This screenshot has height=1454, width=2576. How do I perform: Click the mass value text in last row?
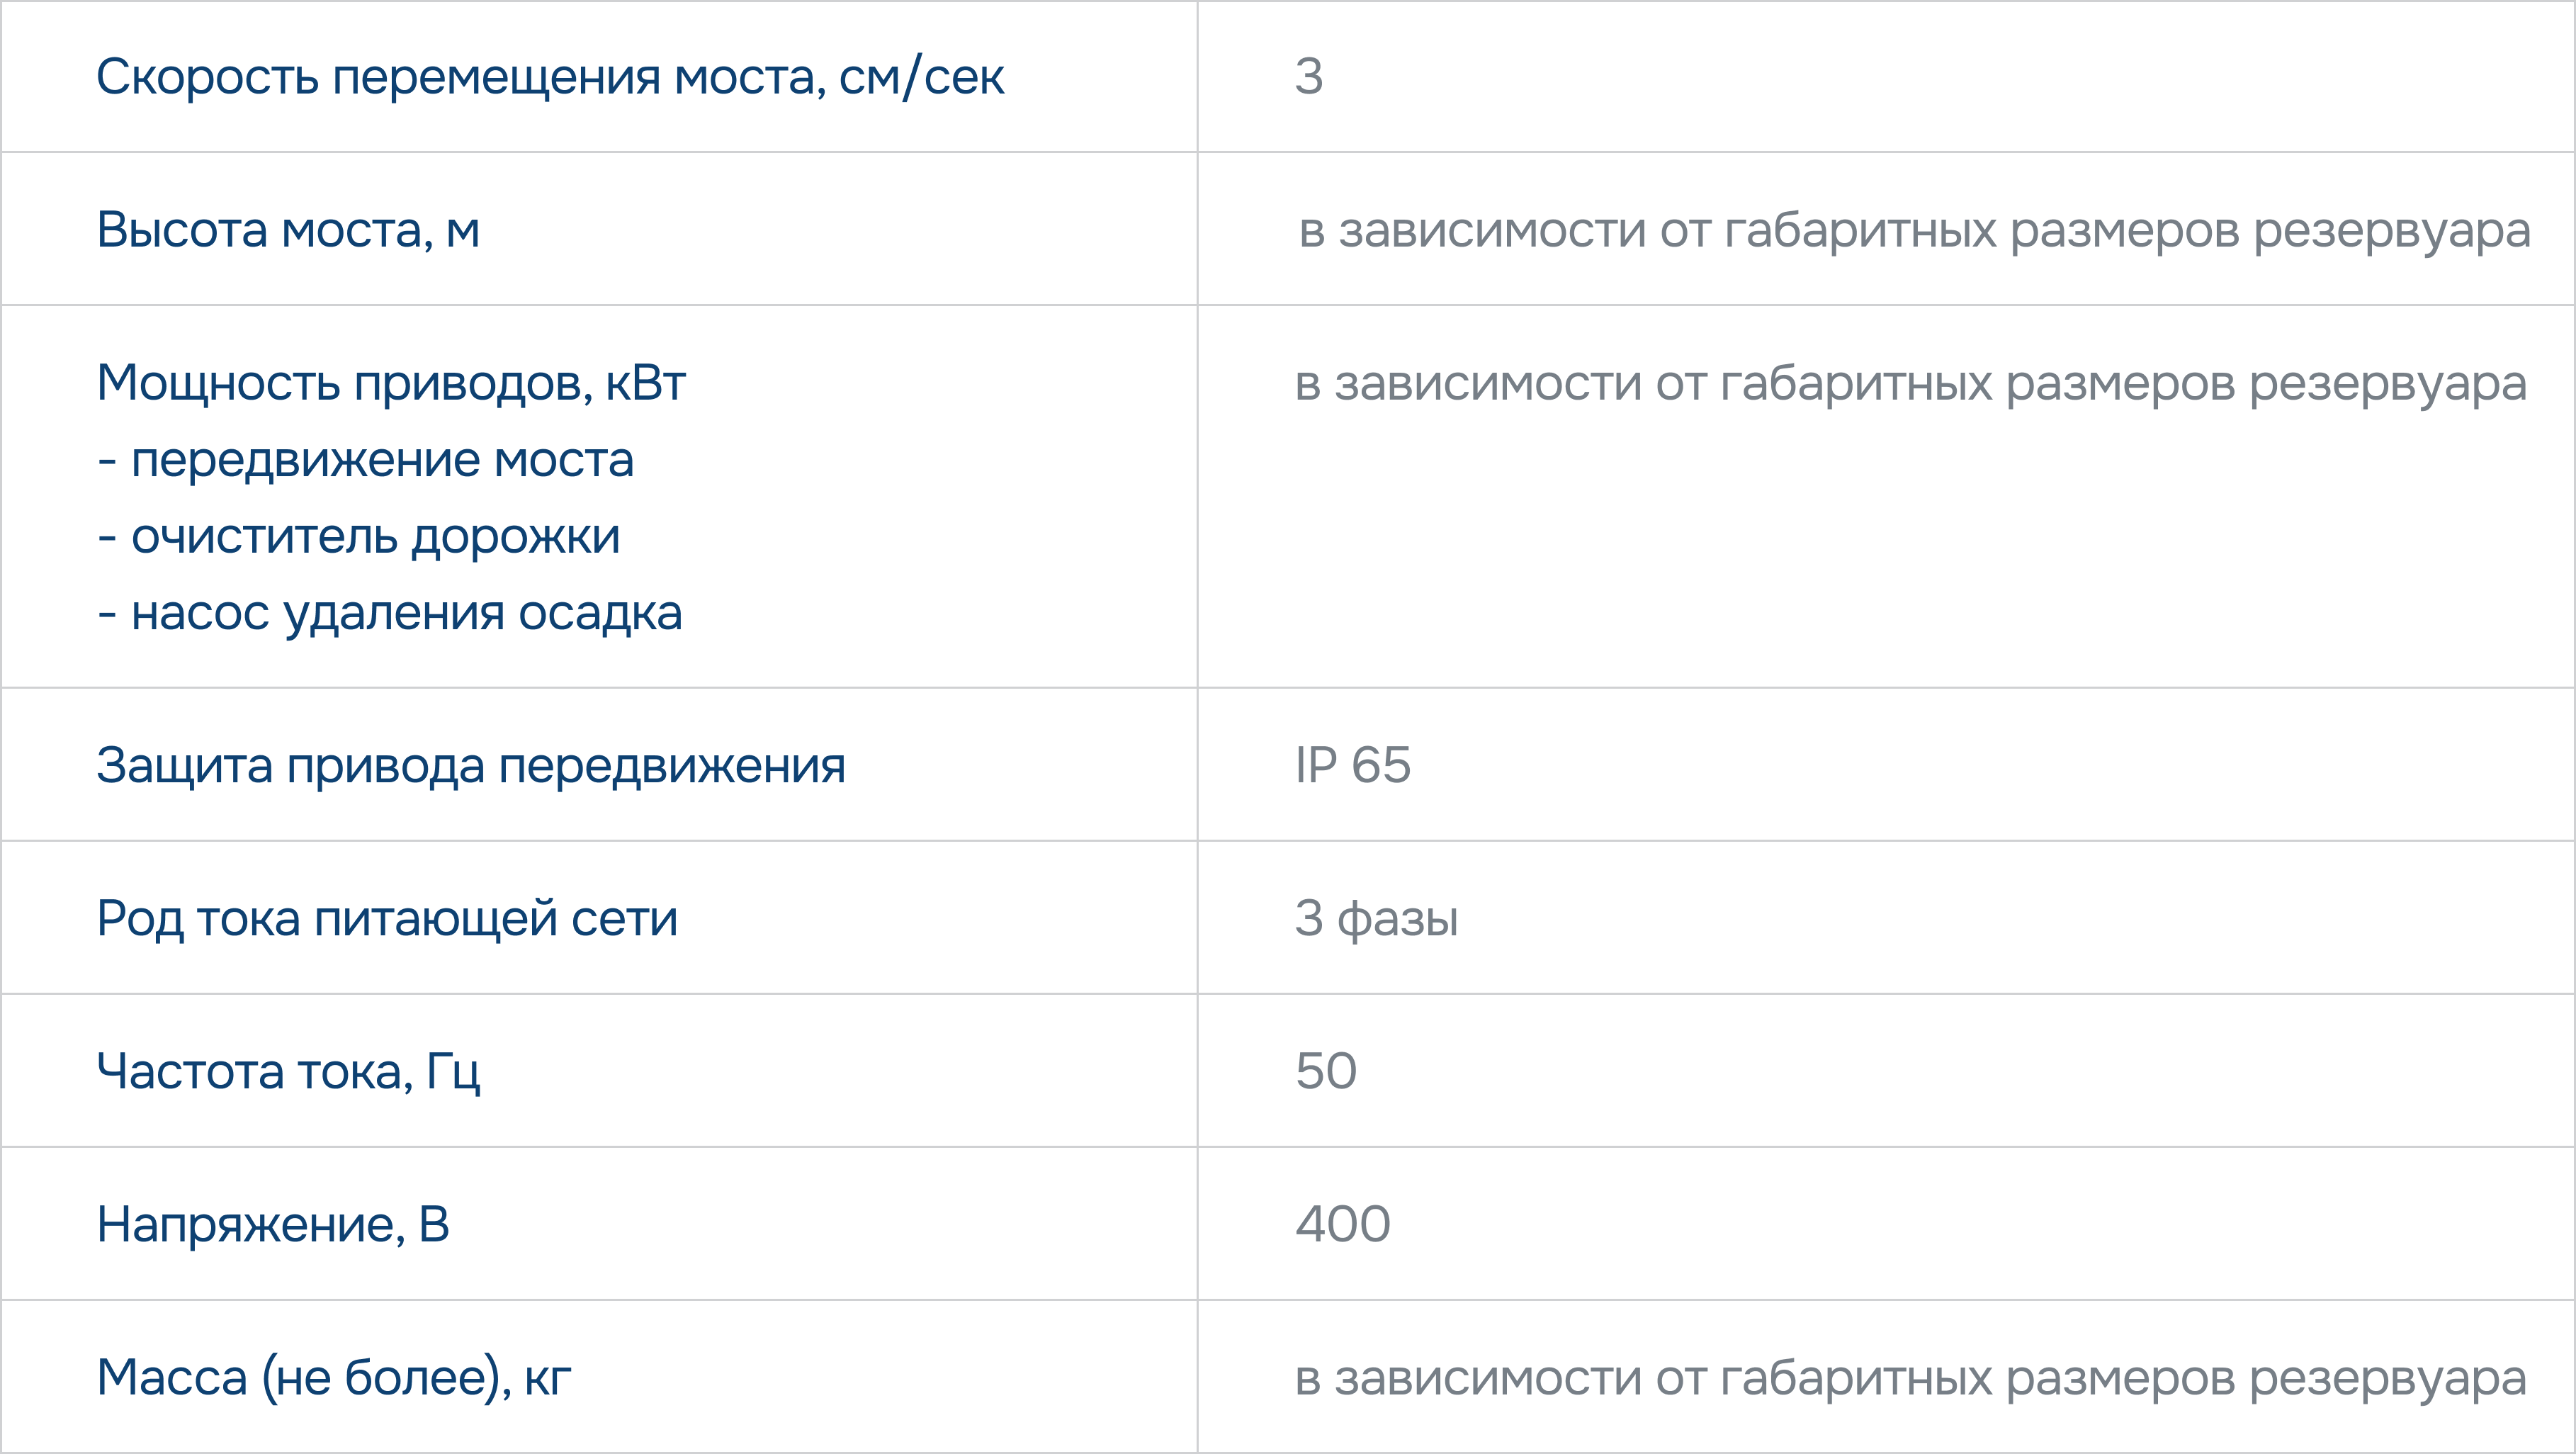(x=1909, y=1378)
